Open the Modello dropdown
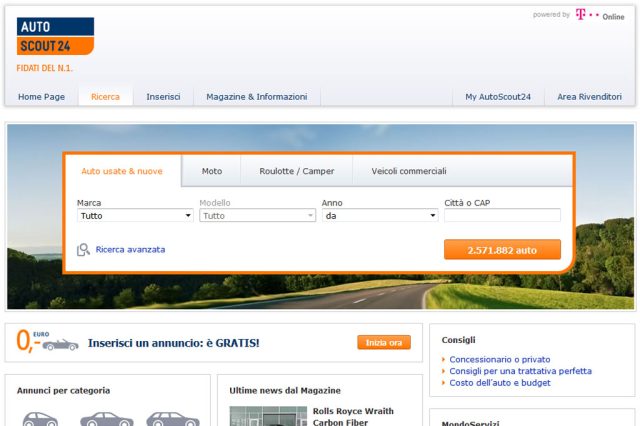 (258, 215)
